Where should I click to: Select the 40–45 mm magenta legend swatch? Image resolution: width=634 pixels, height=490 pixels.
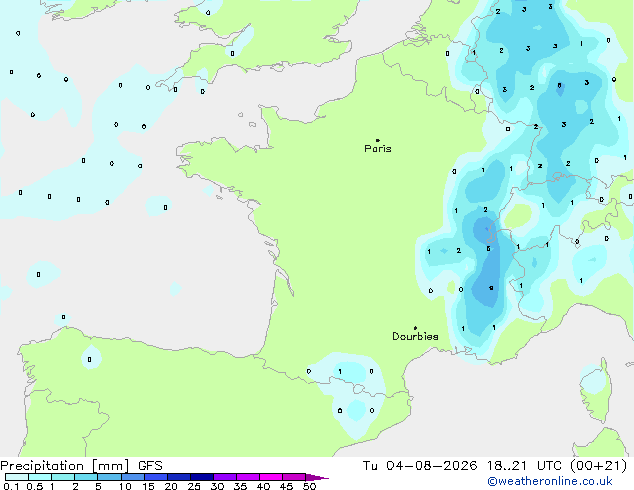271,477
